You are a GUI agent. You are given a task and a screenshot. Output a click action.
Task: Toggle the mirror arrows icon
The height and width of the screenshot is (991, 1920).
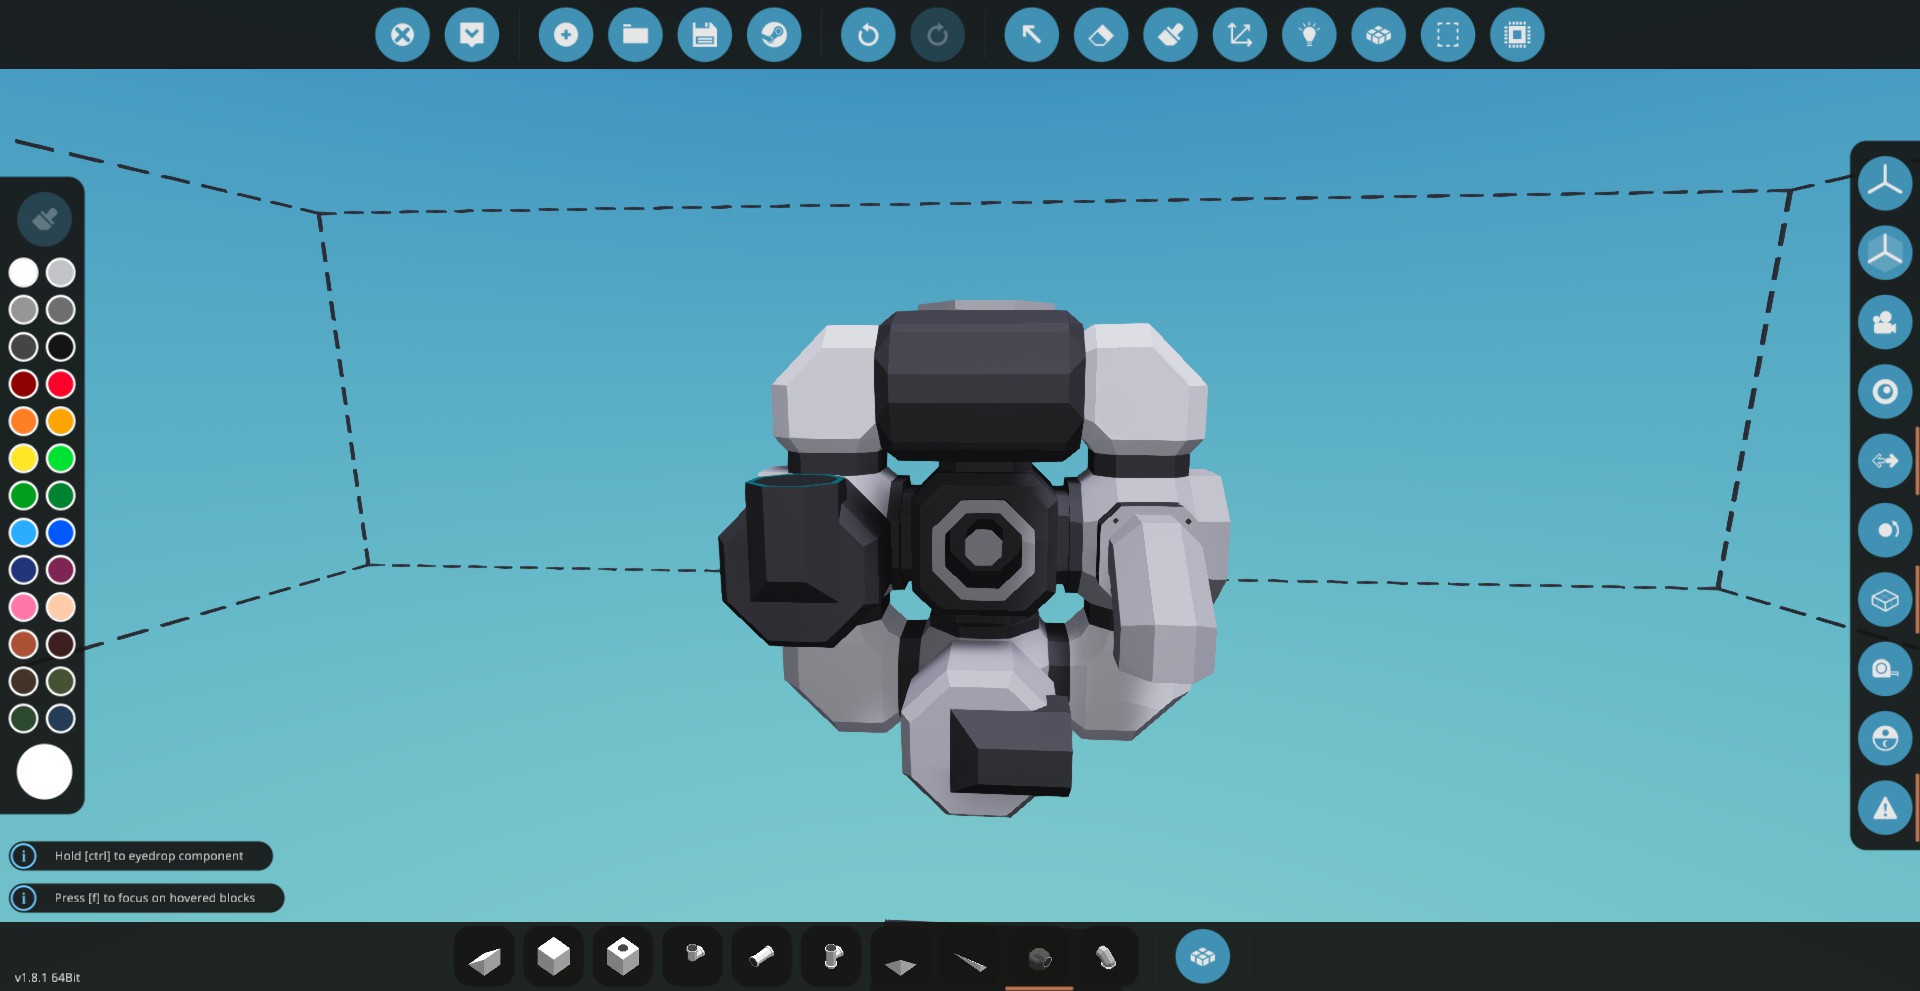[1885, 461]
